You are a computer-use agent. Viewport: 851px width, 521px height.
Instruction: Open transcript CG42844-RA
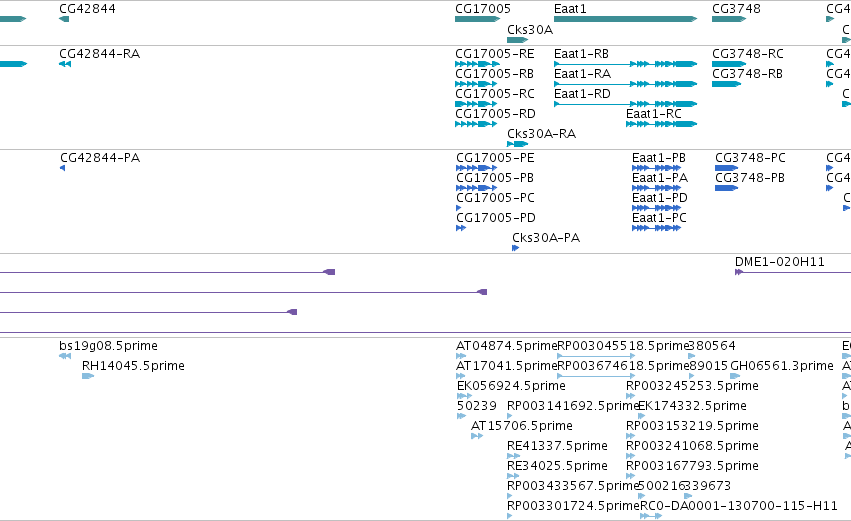99,54
